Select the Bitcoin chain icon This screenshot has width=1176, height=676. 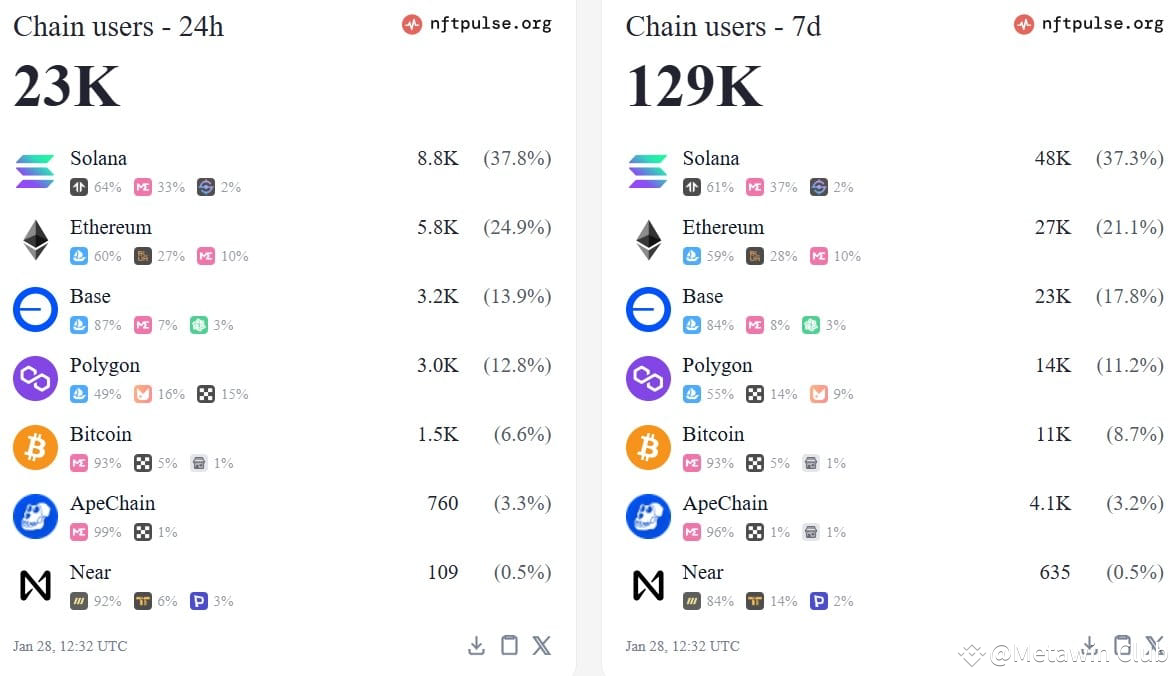pos(35,447)
